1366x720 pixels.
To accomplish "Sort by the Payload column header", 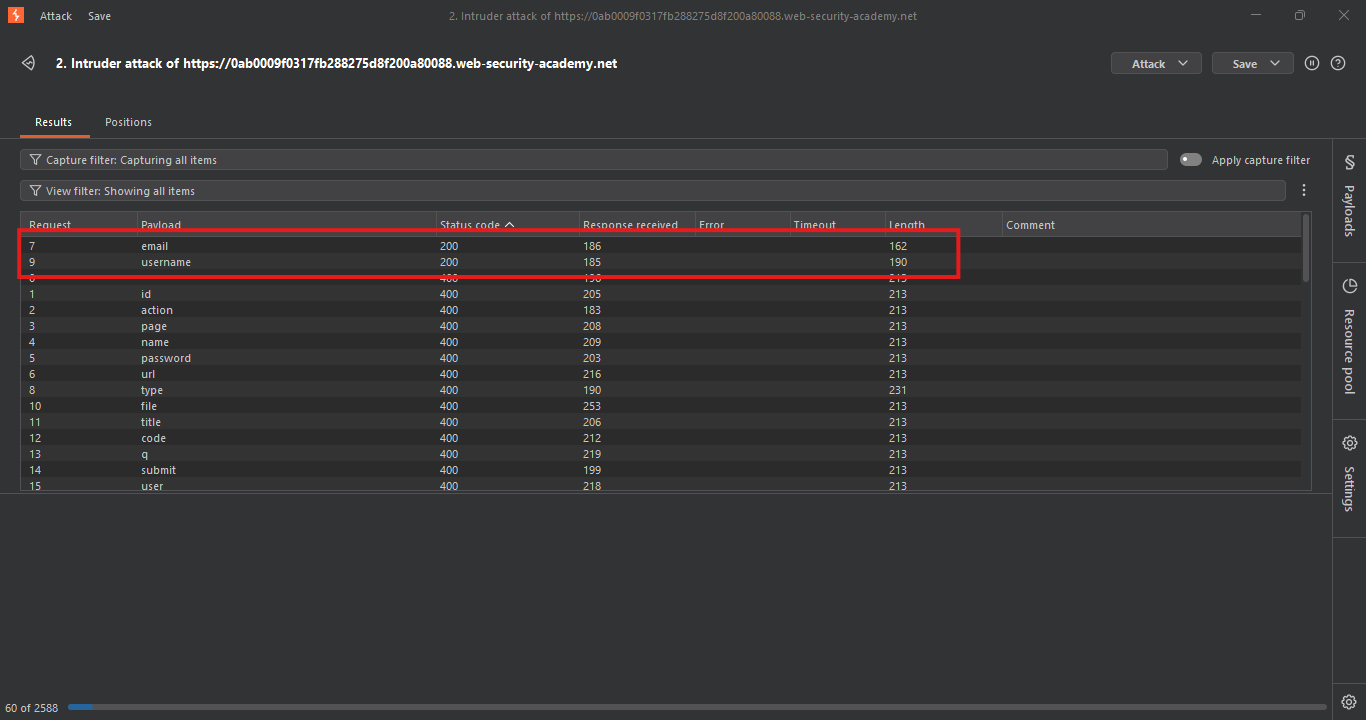I will tap(287, 225).
